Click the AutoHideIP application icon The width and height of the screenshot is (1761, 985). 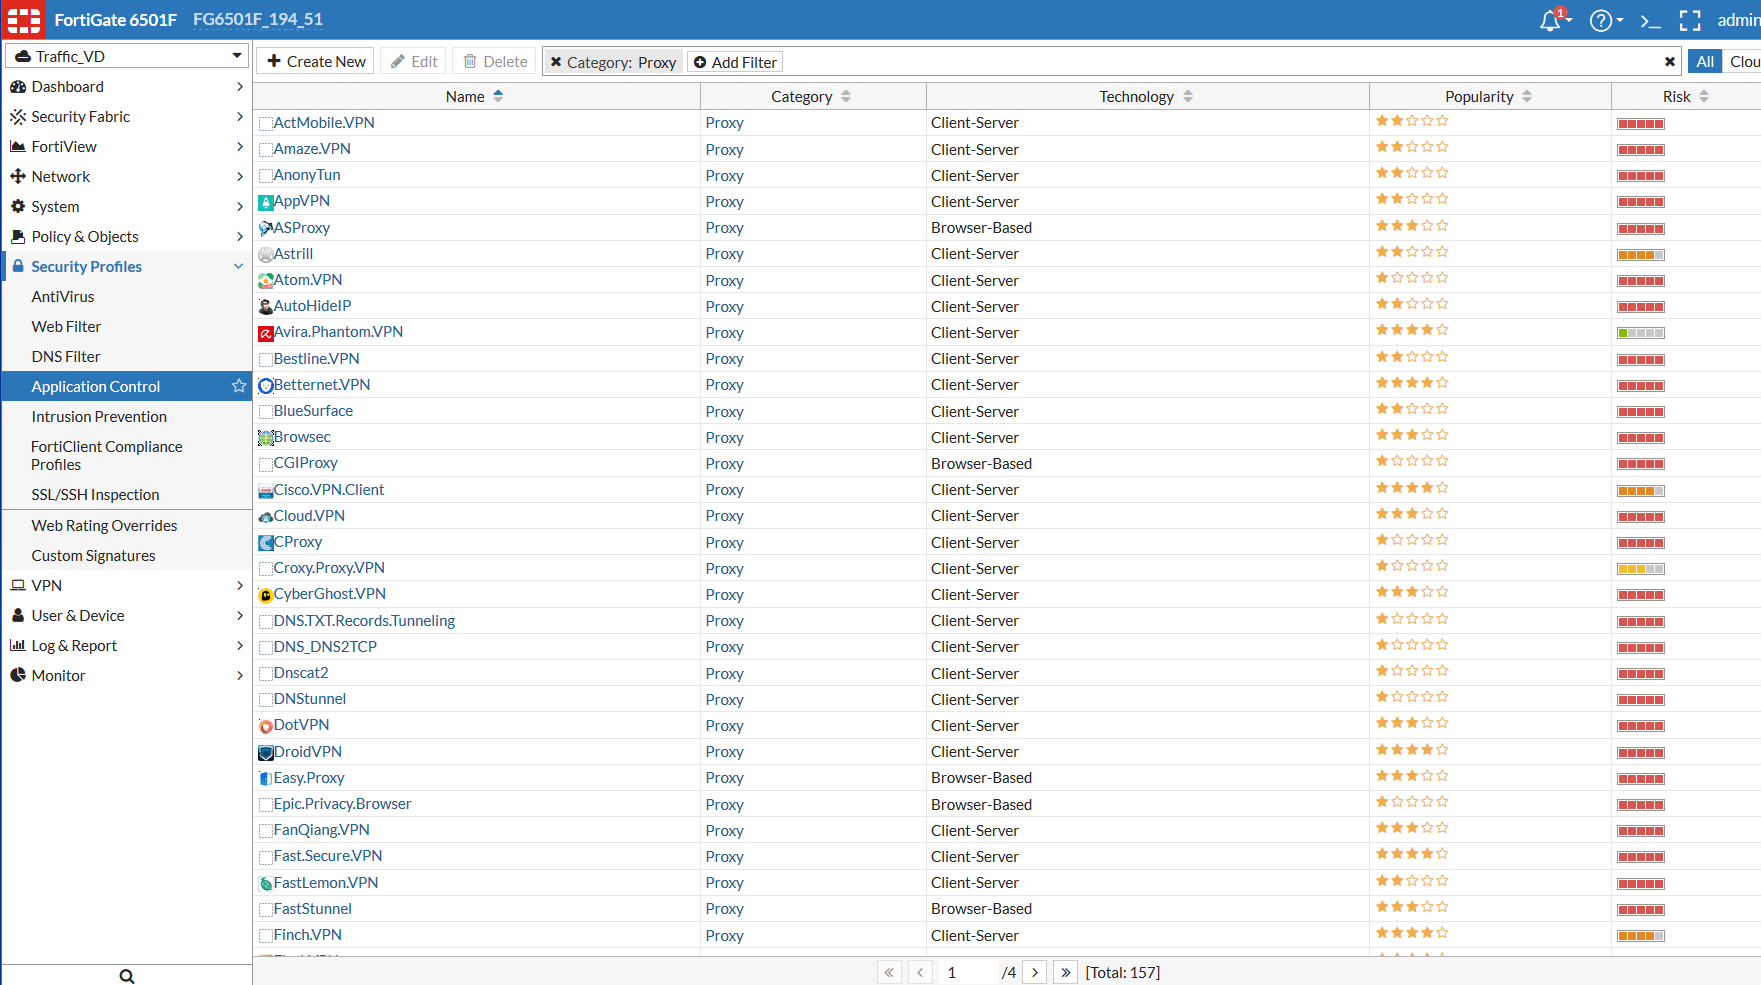coord(266,307)
